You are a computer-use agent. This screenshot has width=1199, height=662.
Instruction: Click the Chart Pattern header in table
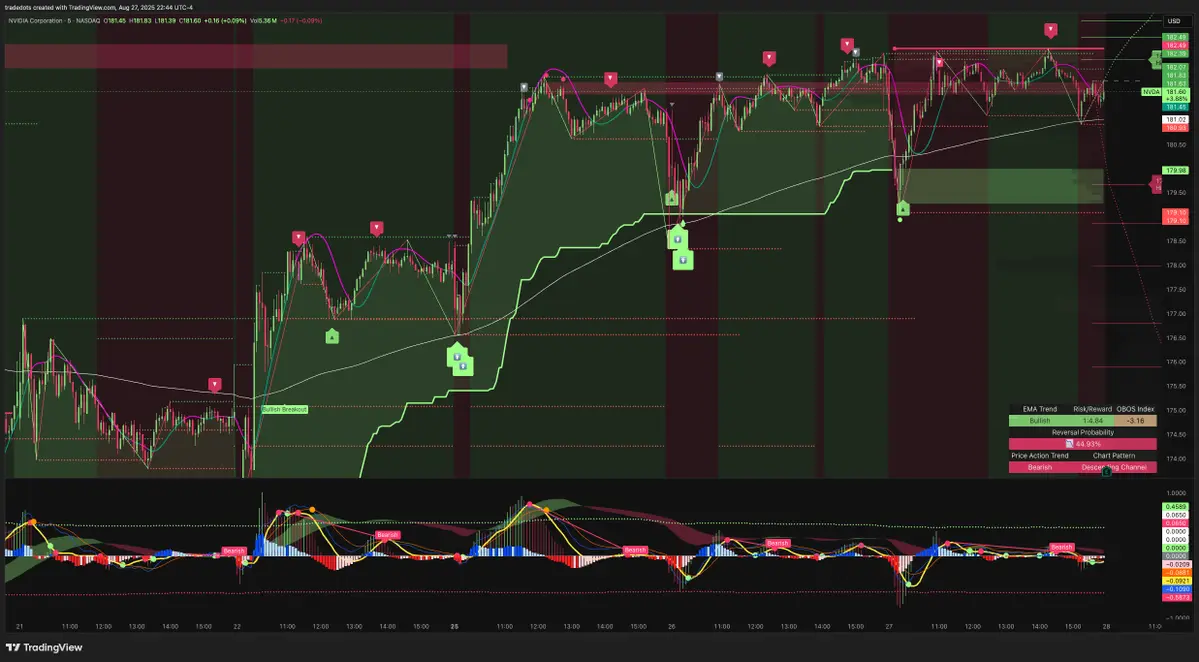pyautogui.click(x=1114, y=456)
